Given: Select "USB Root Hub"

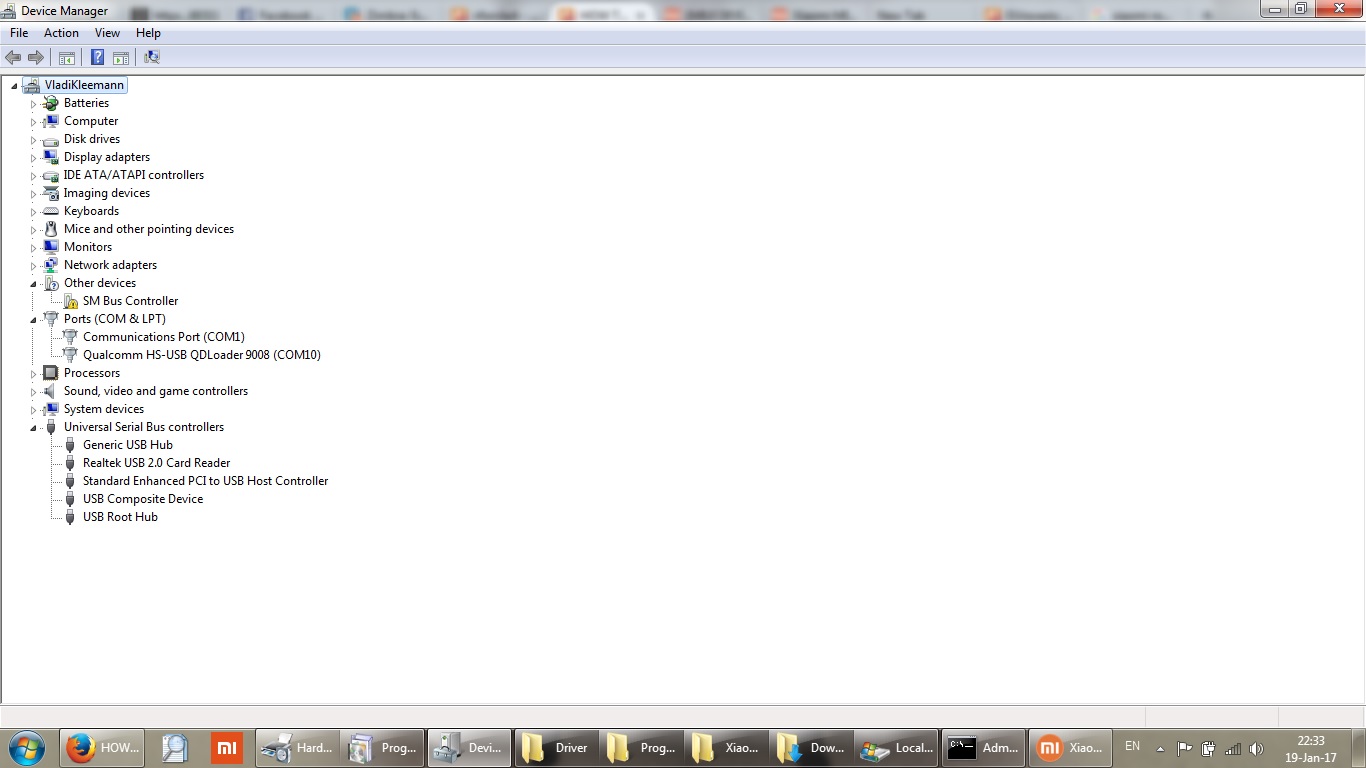Looking at the screenshot, I should tap(120, 517).
